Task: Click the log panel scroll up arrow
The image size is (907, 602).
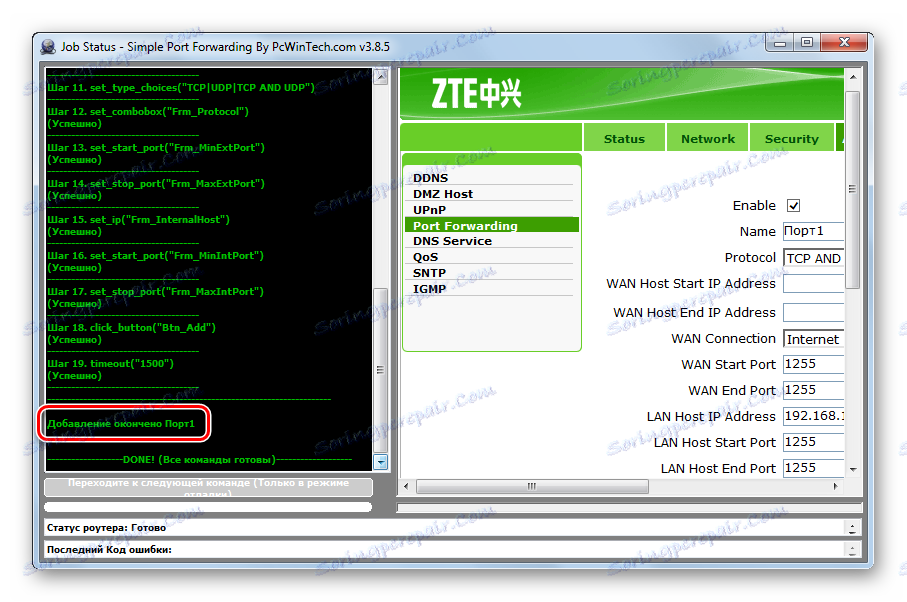Action: pos(381,76)
